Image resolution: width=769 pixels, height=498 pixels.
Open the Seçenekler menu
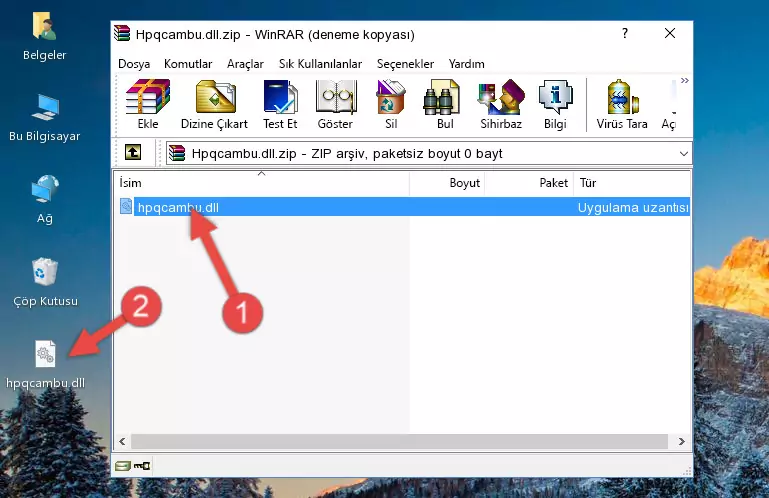pyautogui.click(x=405, y=64)
